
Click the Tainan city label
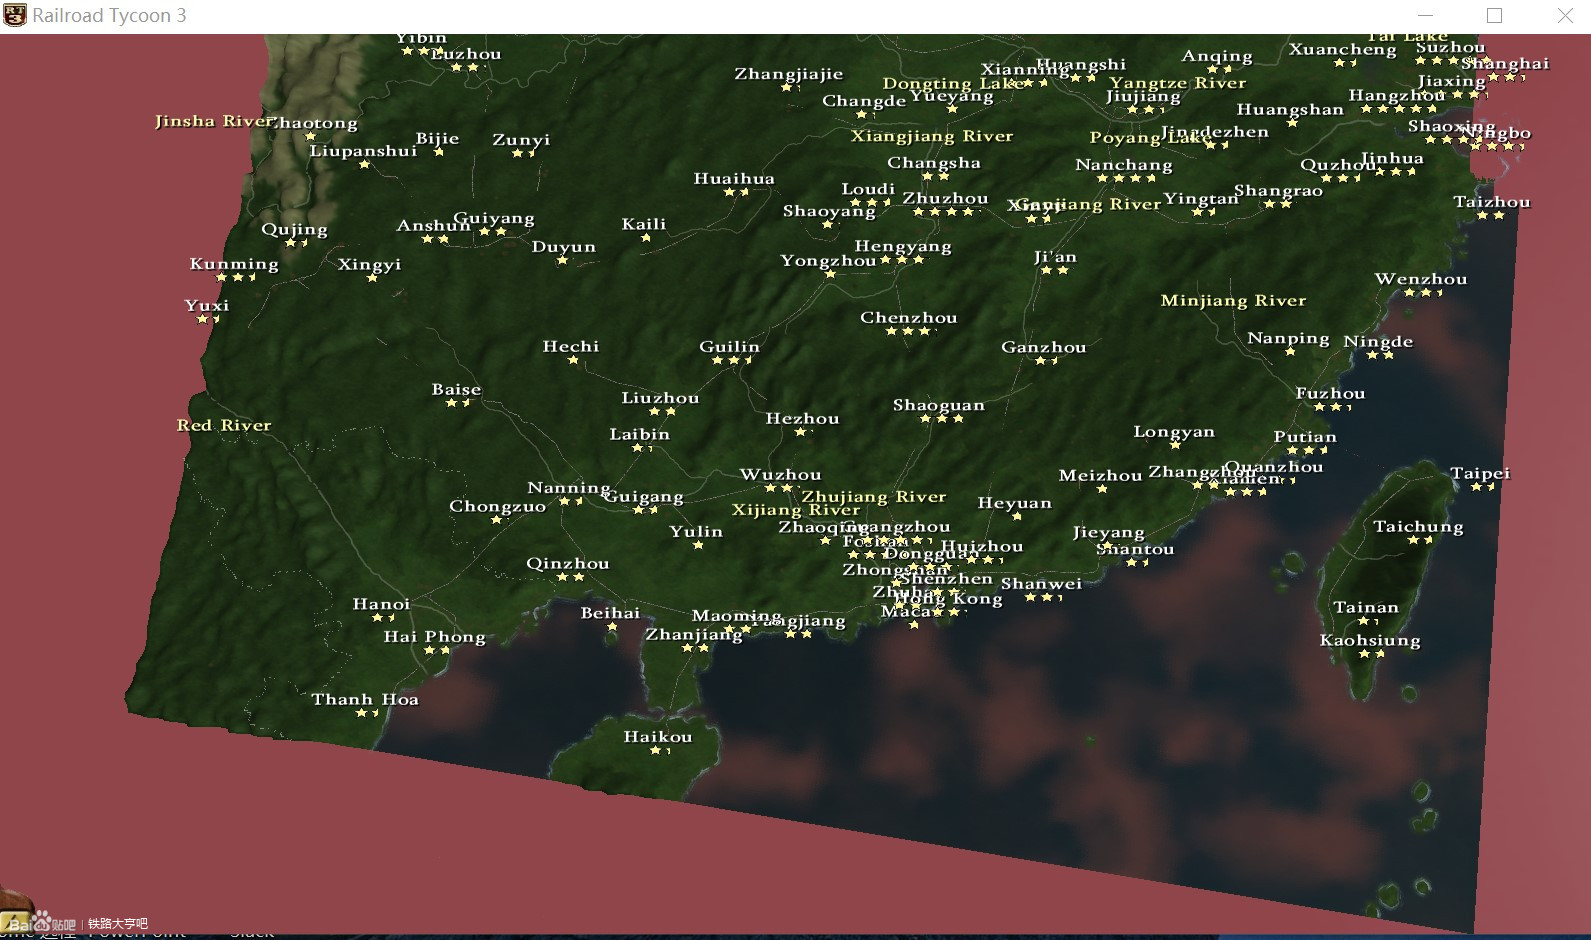tap(1366, 607)
